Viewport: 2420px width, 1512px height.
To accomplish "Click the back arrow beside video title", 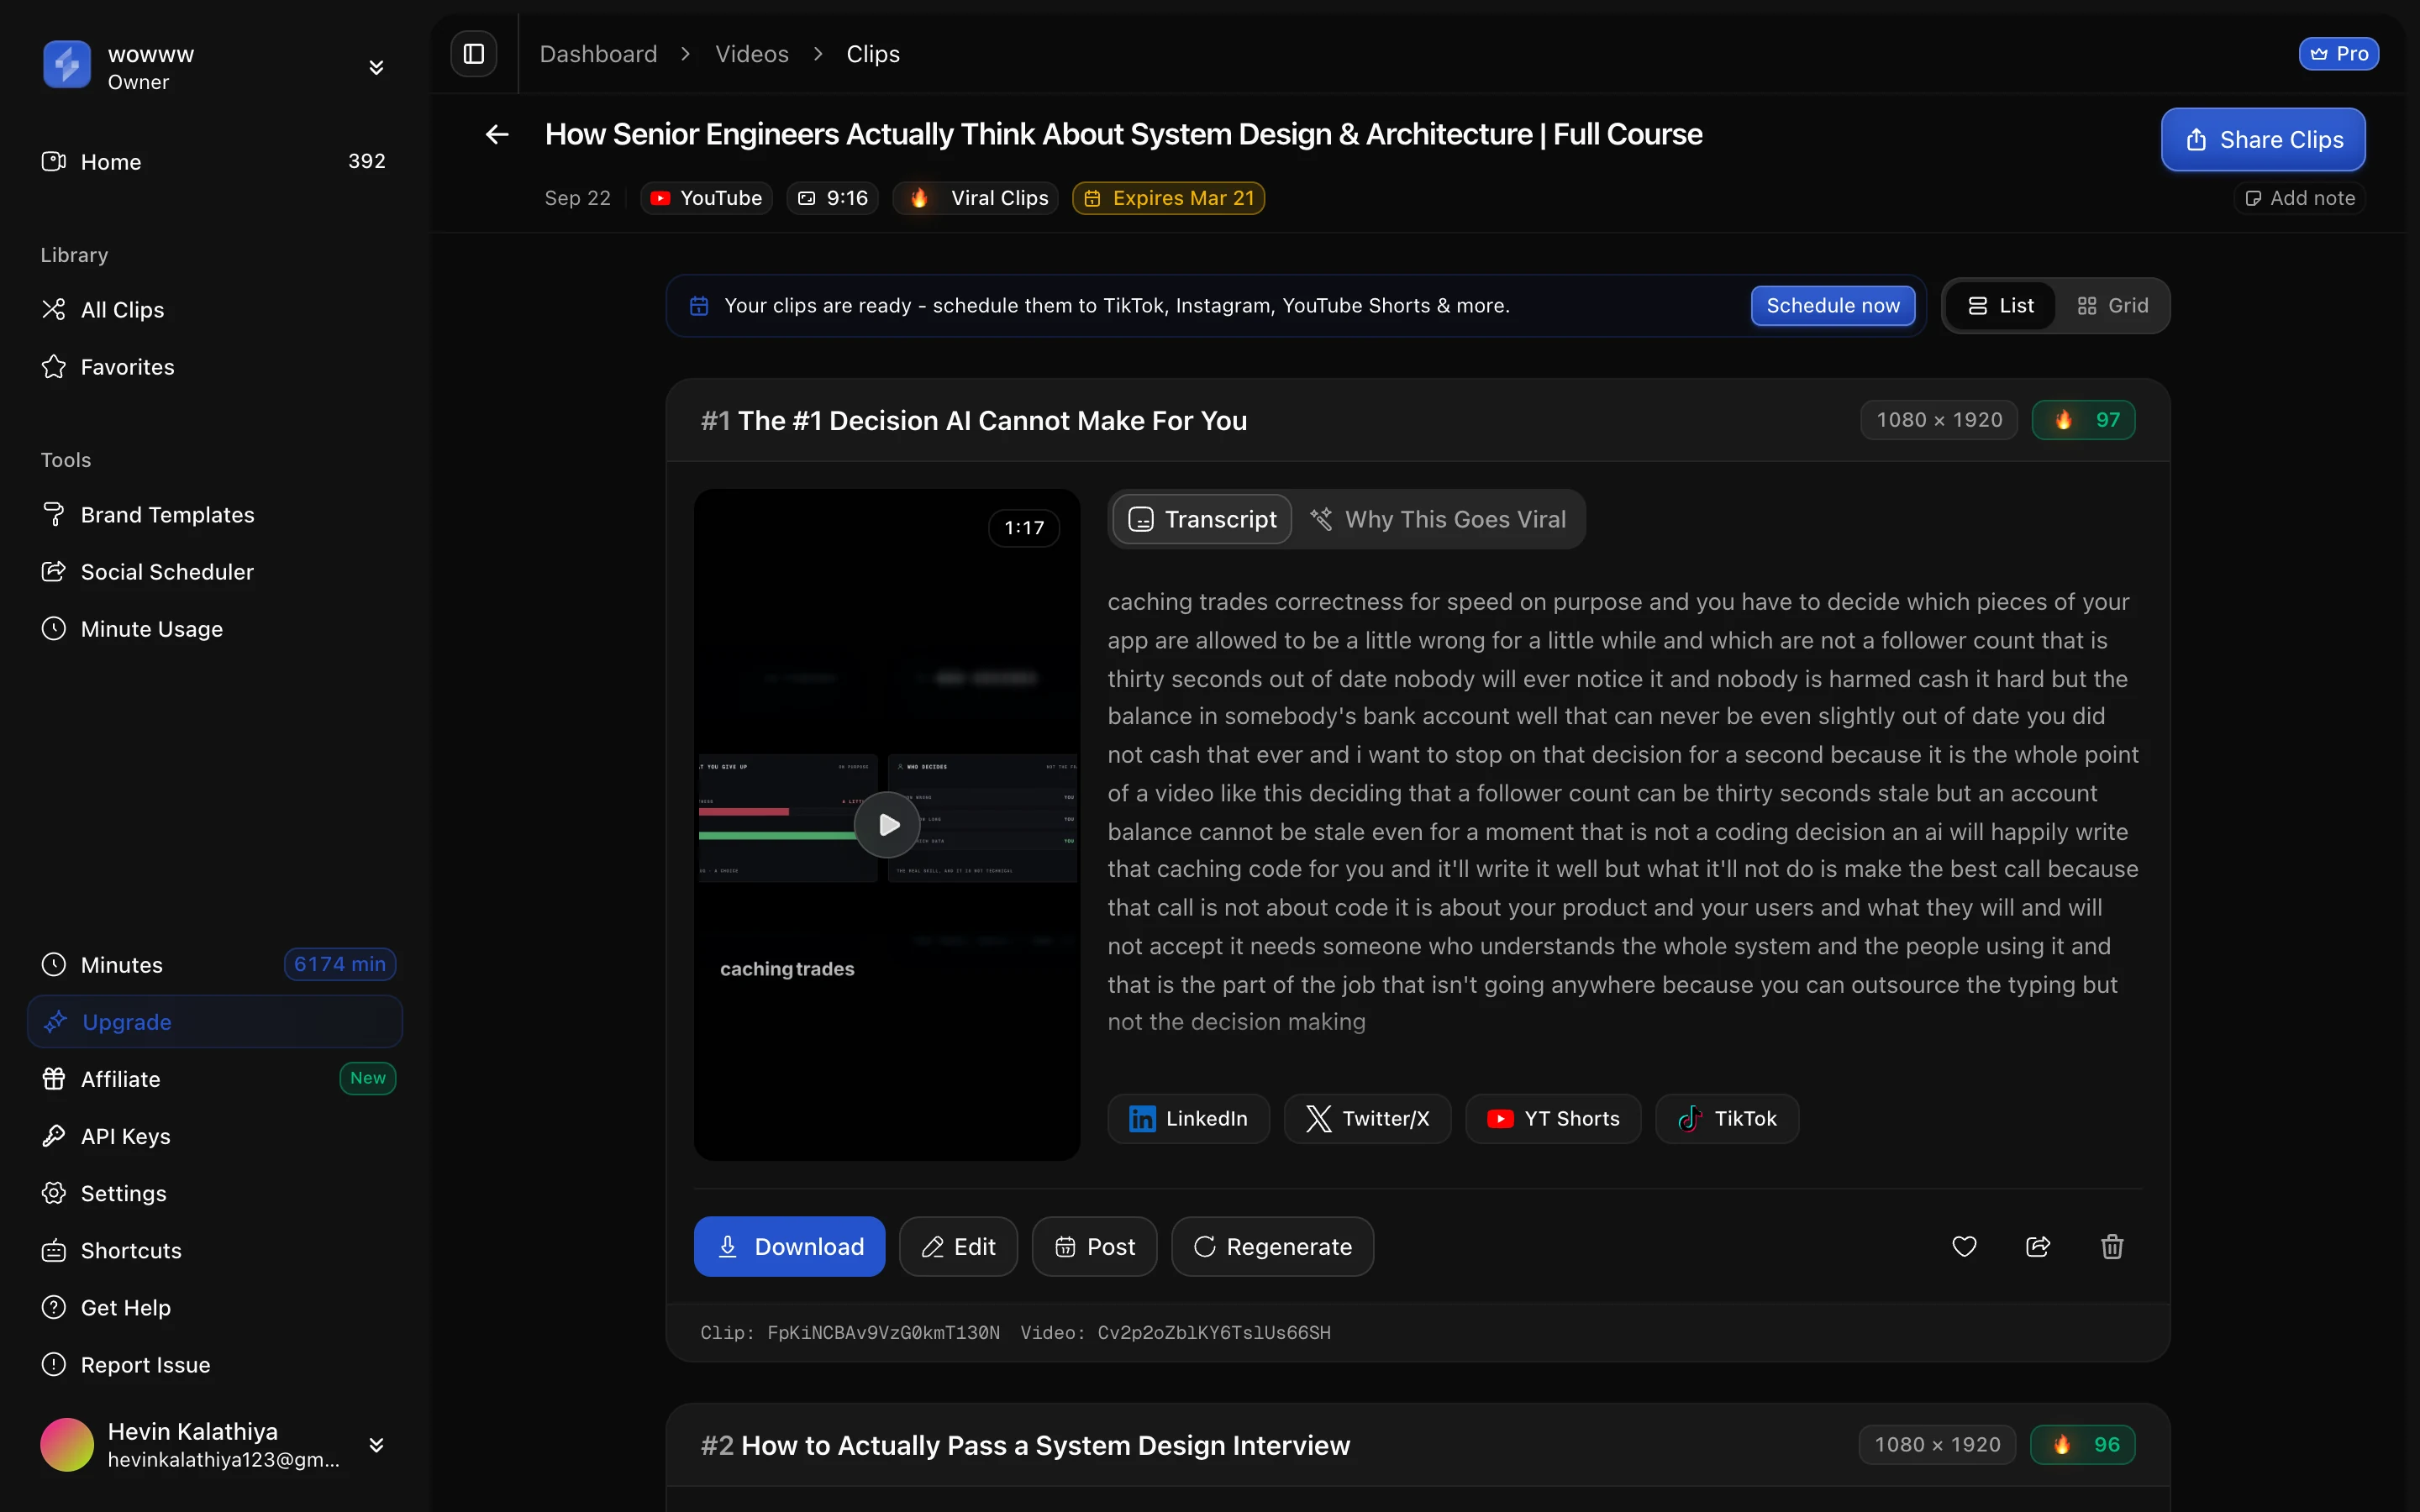I will [x=497, y=134].
